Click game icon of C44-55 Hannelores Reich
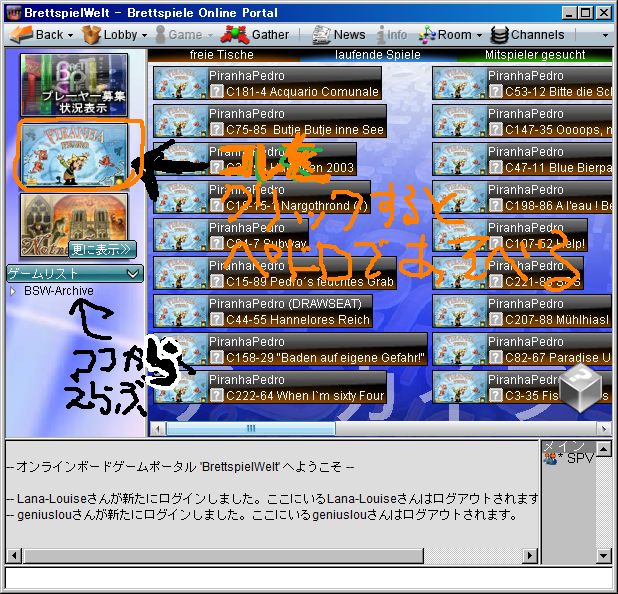The image size is (618, 594). 180,311
